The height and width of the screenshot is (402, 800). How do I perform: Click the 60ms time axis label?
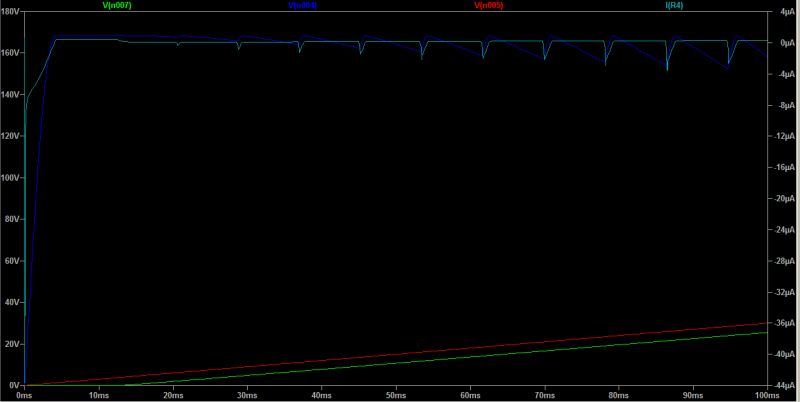point(470,395)
